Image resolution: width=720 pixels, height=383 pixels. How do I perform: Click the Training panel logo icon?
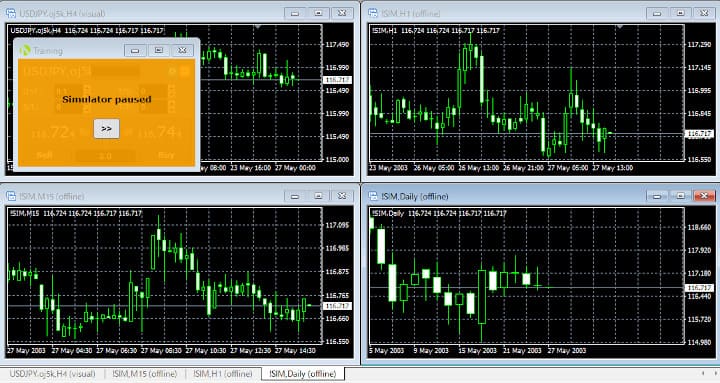(25, 50)
